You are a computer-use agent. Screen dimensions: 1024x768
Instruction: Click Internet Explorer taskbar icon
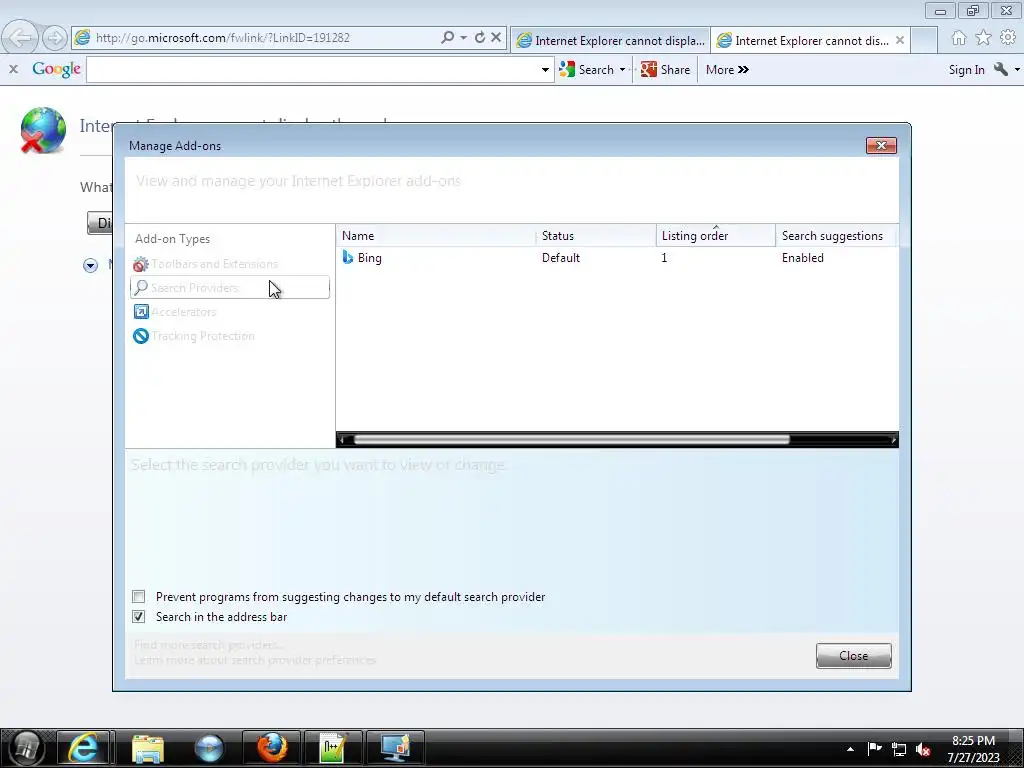tap(84, 748)
